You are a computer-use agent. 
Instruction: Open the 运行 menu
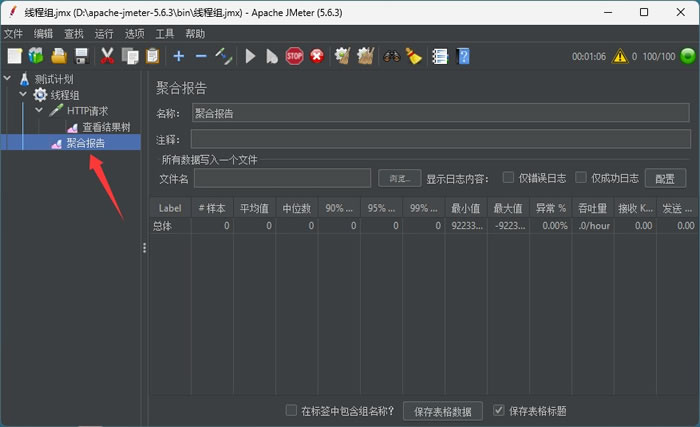point(104,34)
